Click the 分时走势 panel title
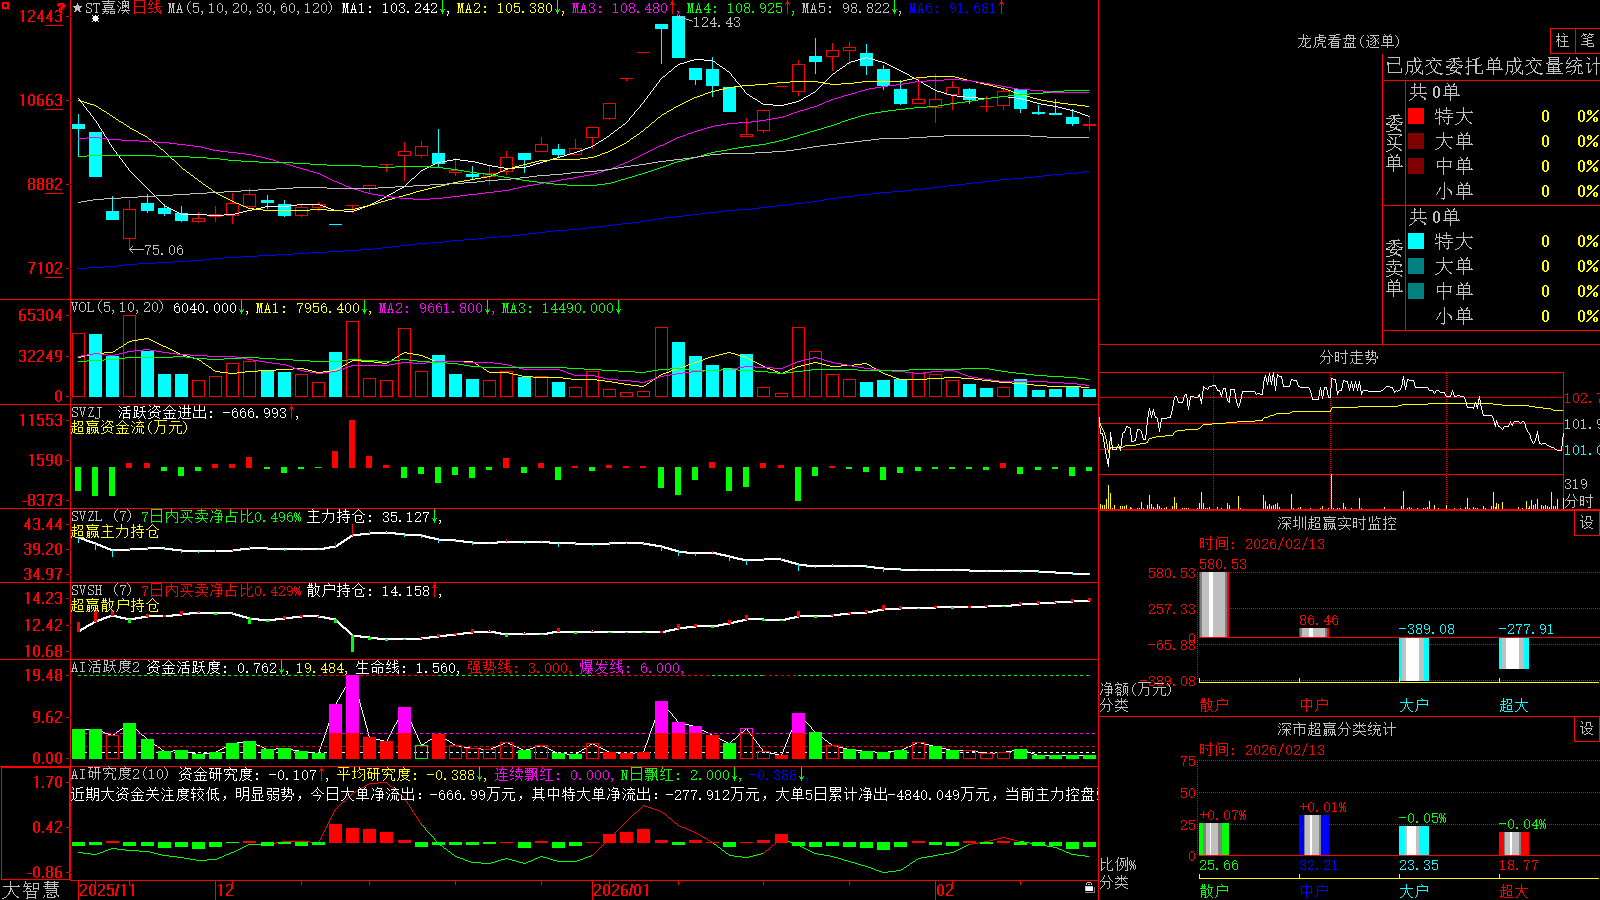 click(x=1348, y=356)
